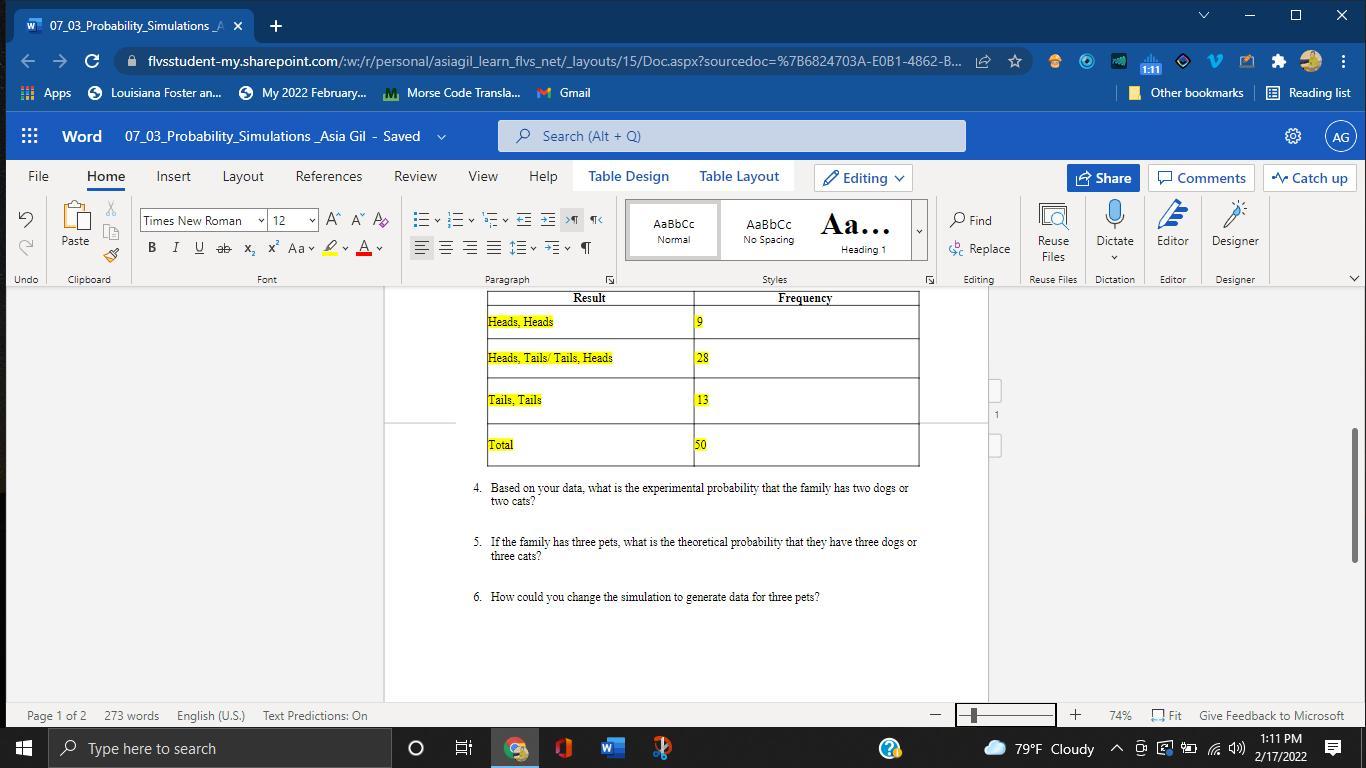The image size is (1366, 768).
Task: Click the Undo arrow icon
Action: click(26, 220)
